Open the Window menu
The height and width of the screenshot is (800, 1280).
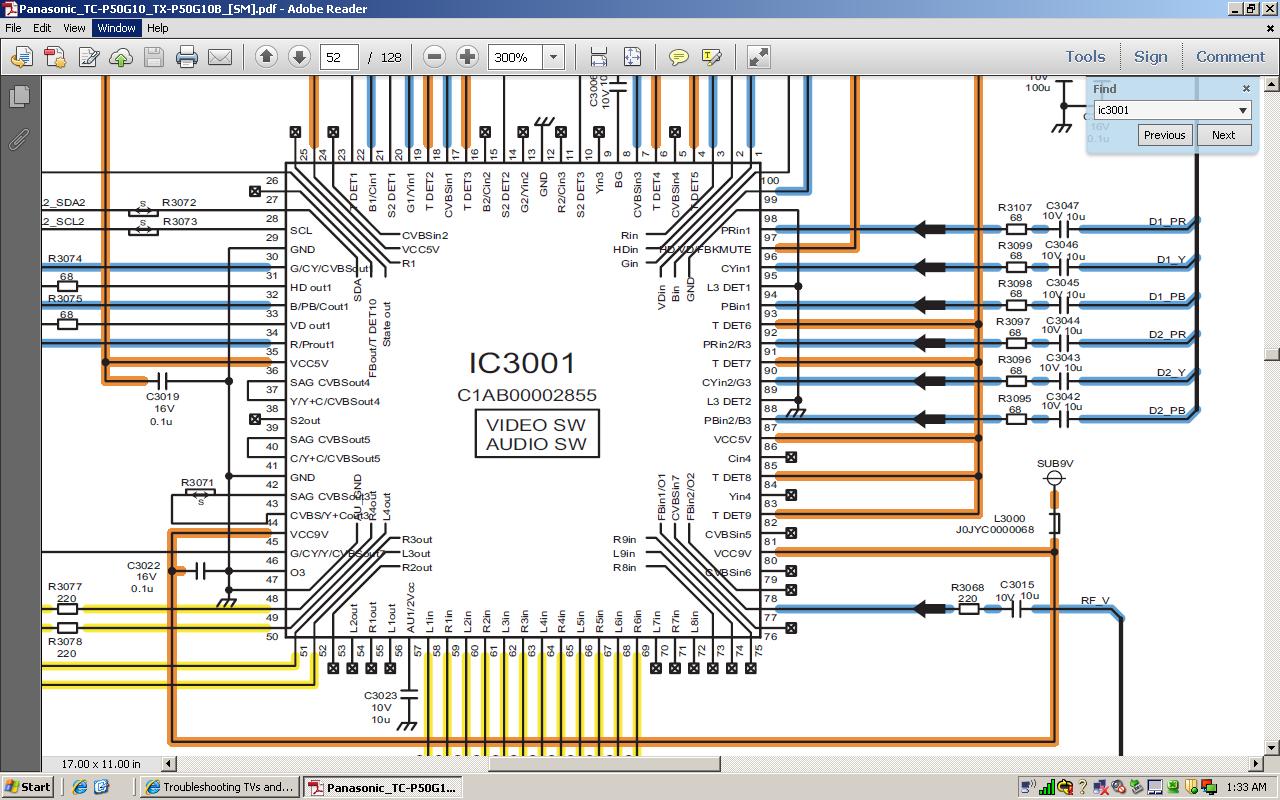point(116,28)
